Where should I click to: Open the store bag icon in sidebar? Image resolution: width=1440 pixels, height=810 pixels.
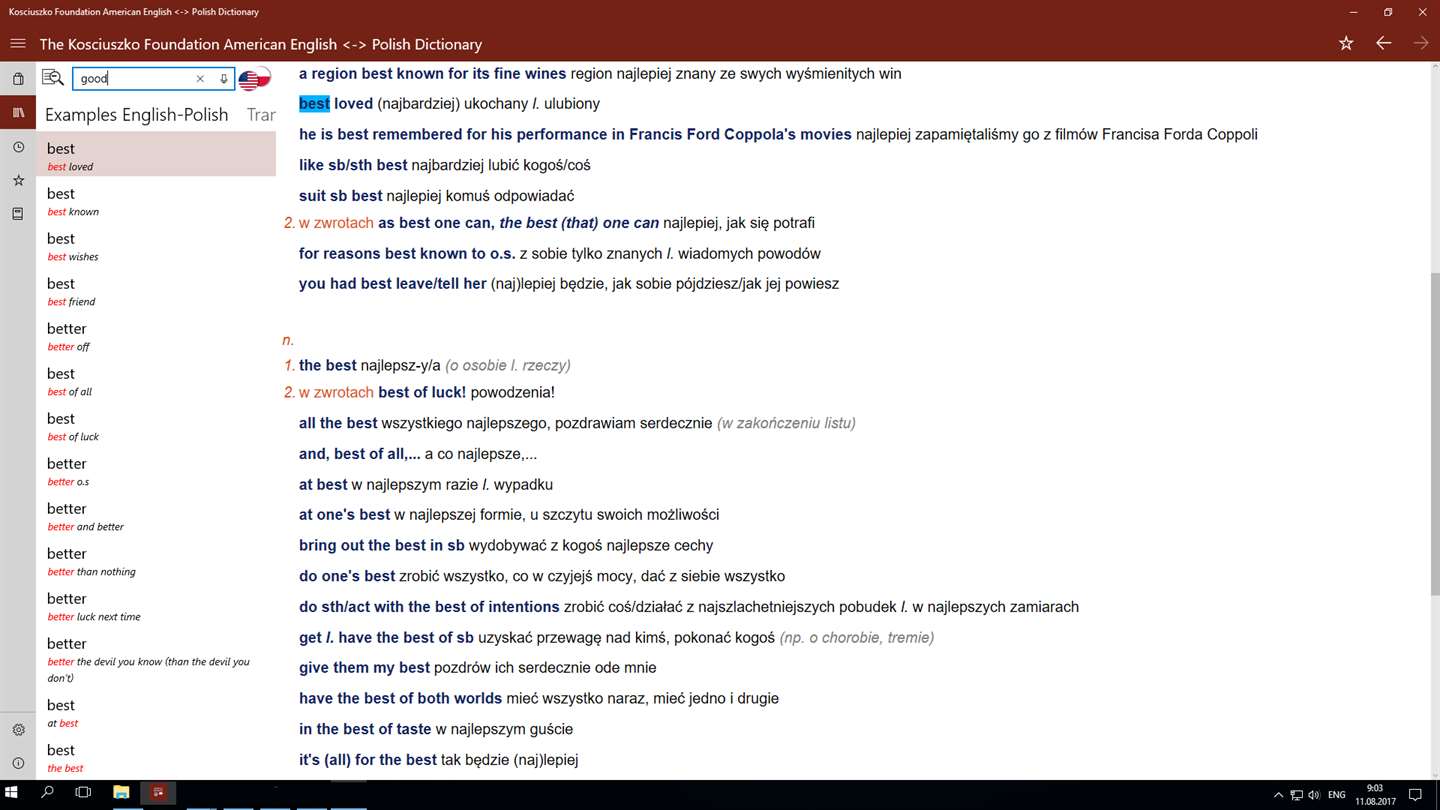tap(18, 79)
